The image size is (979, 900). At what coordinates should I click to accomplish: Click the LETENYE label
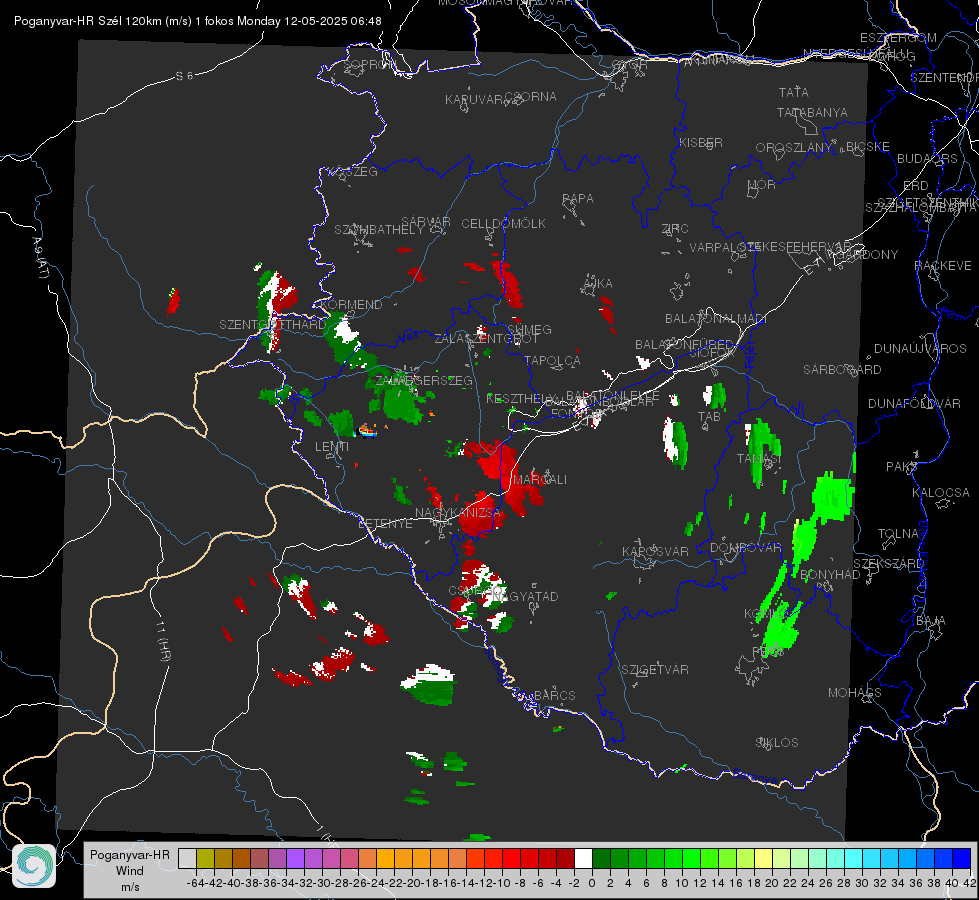pyautogui.click(x=385, y=524)
